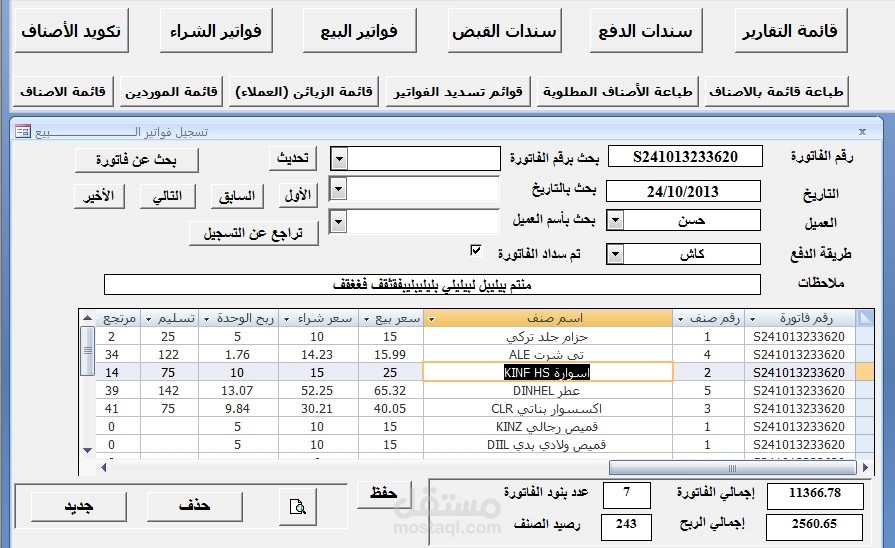Click the print preview magnifier icon button
Viewport: 895px width, 548px height.
297,506
